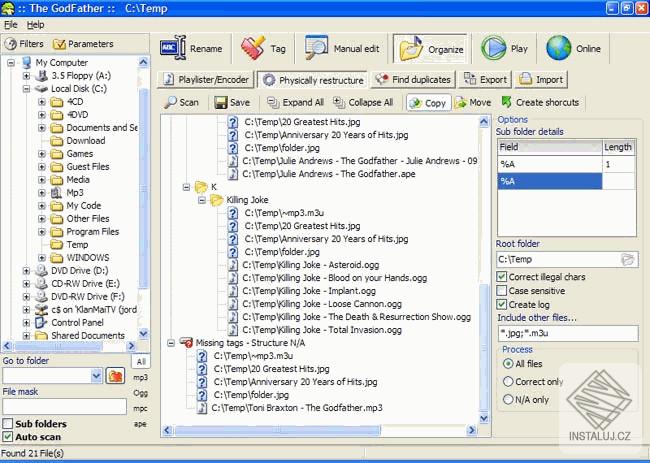Open the Import tab
The width and height of the screenshot is (650, 463).
541,80
